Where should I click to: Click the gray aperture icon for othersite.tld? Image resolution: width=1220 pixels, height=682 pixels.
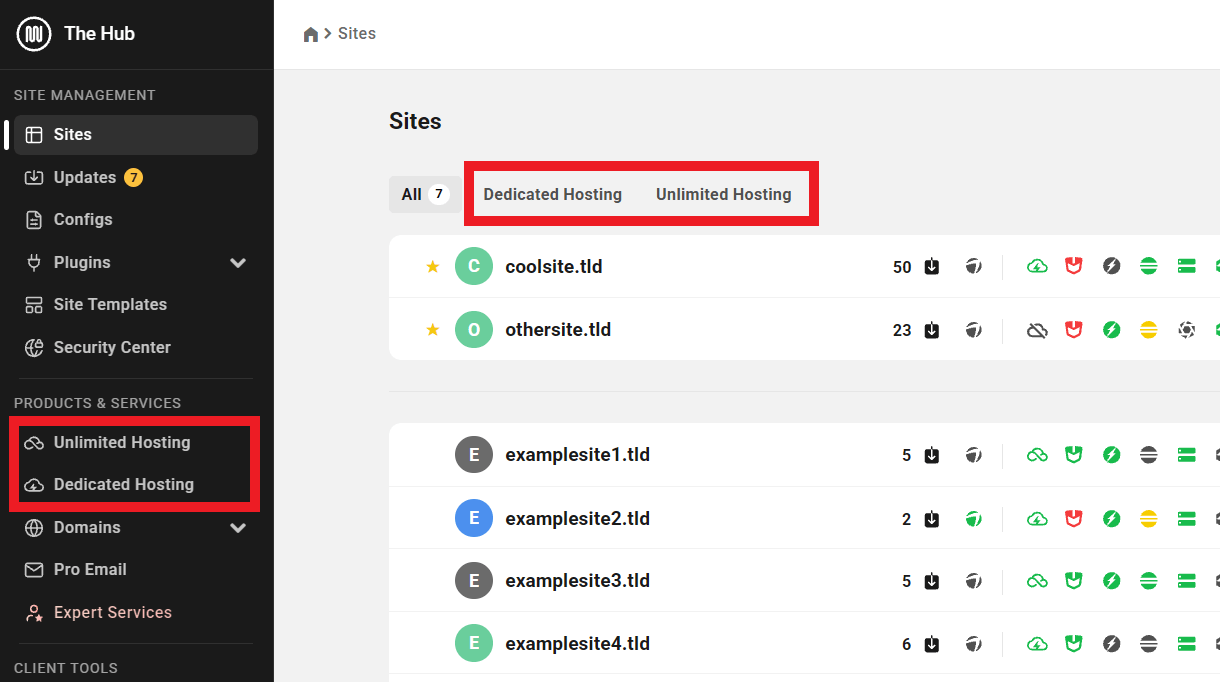1187,330
